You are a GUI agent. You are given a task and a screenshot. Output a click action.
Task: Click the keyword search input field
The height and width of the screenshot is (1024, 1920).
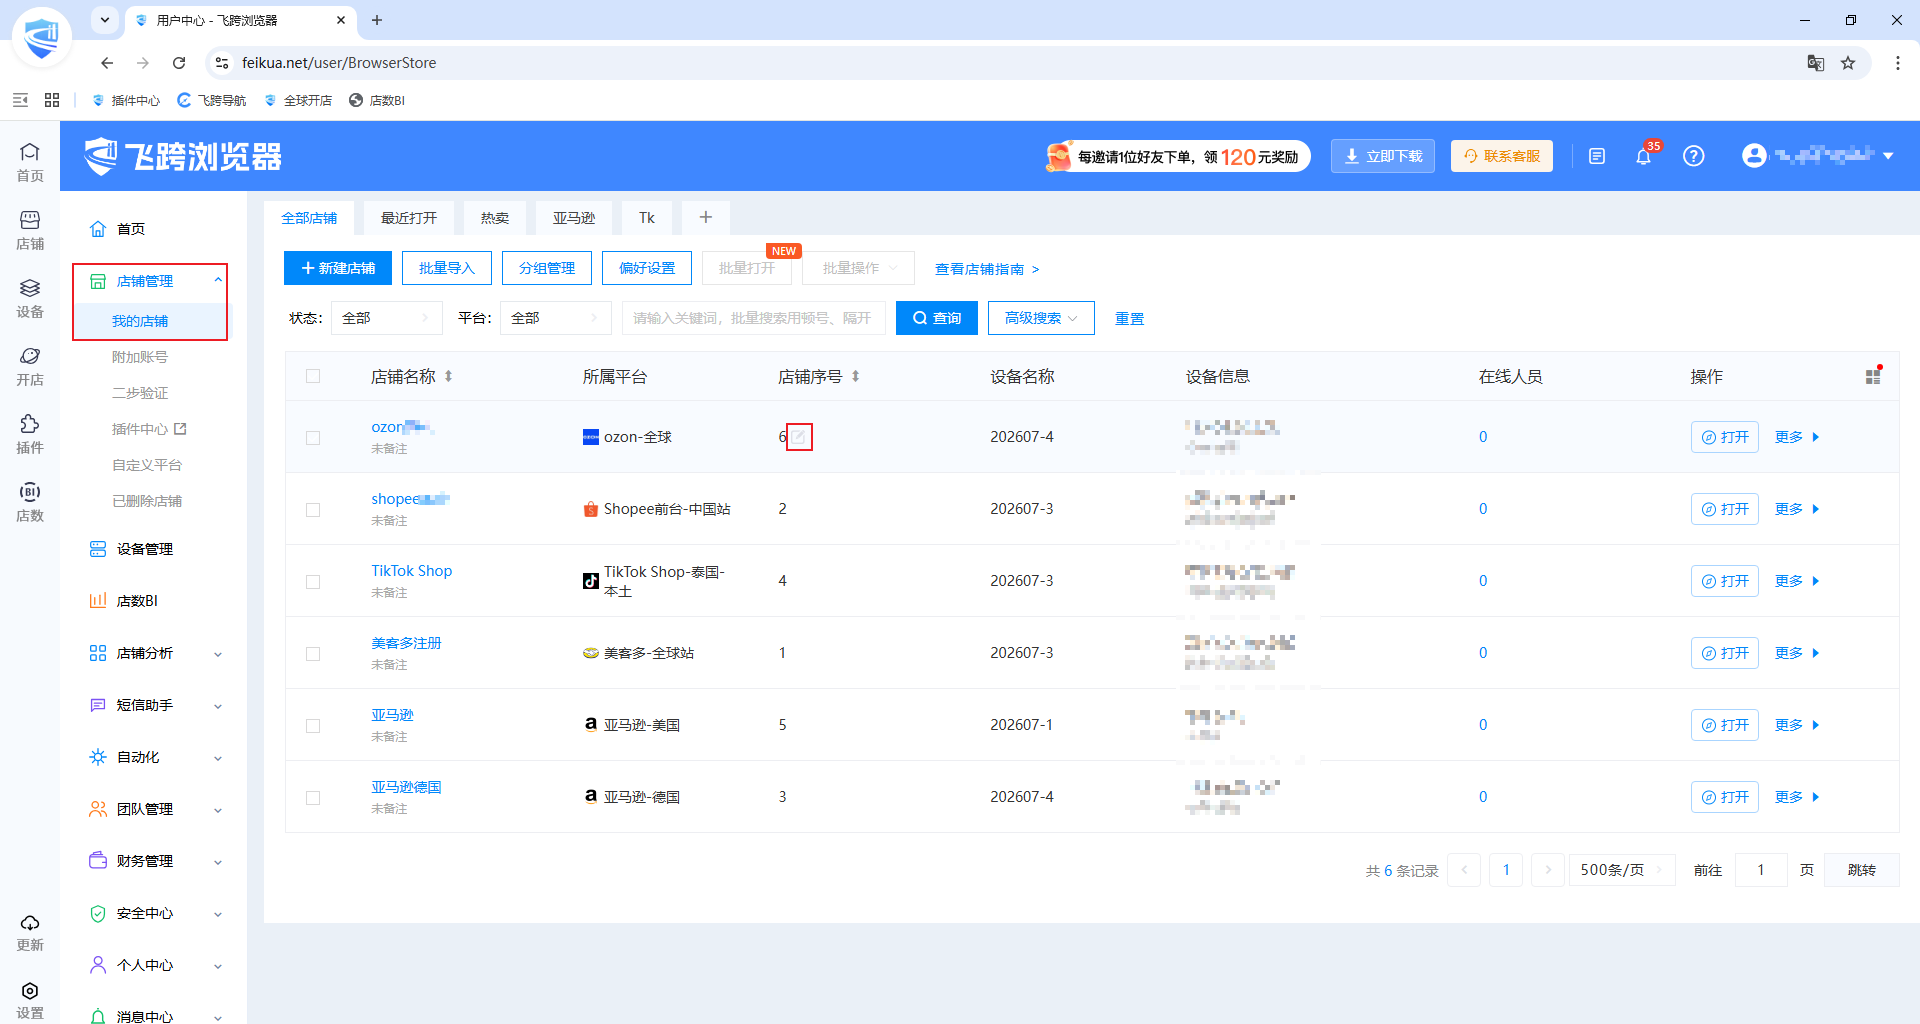753,318
